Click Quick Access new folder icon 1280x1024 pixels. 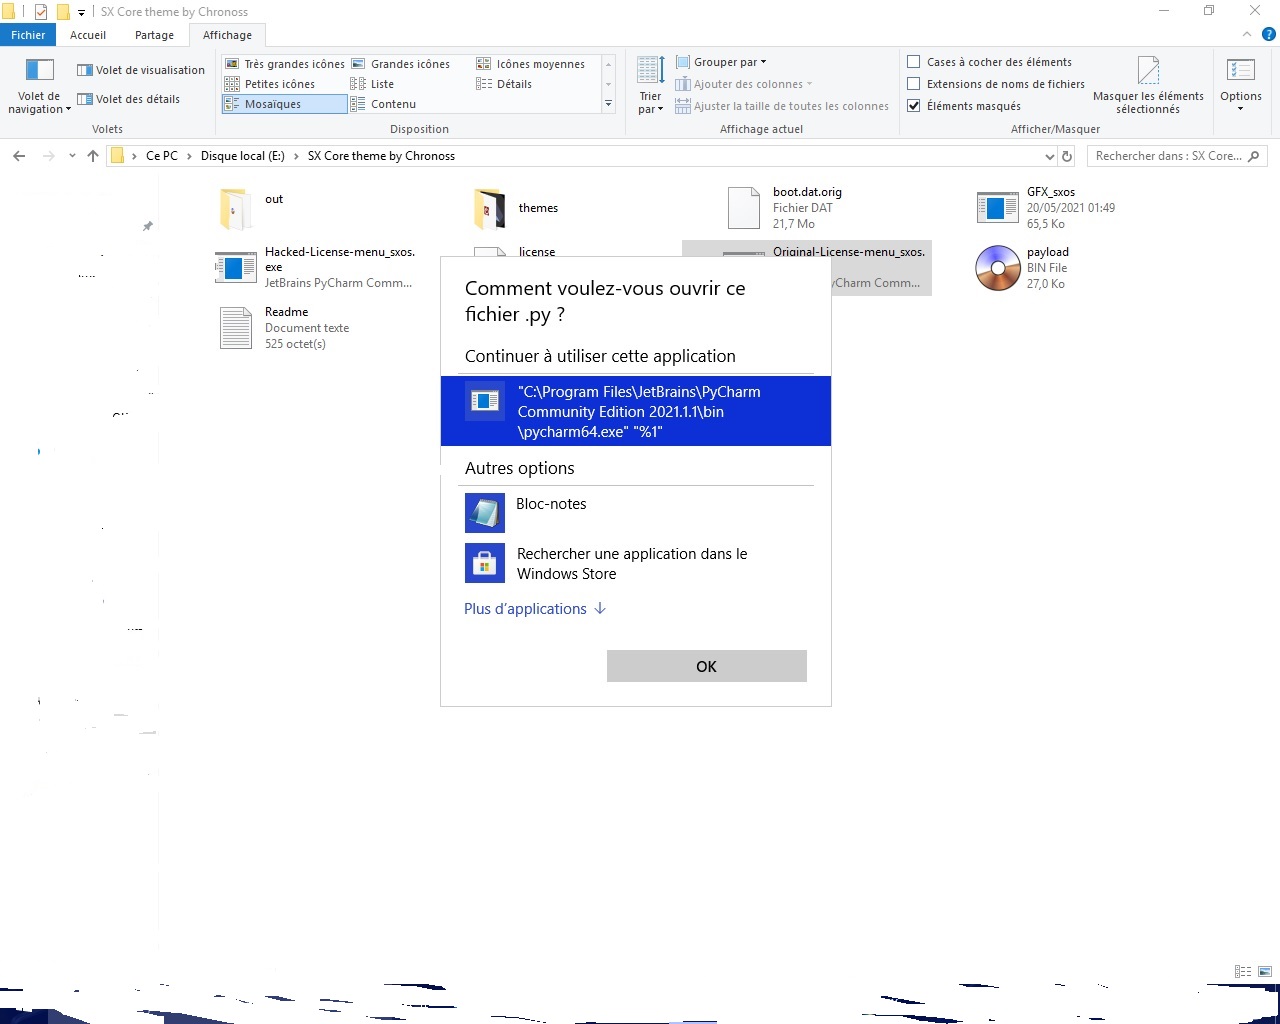(63, 12)
